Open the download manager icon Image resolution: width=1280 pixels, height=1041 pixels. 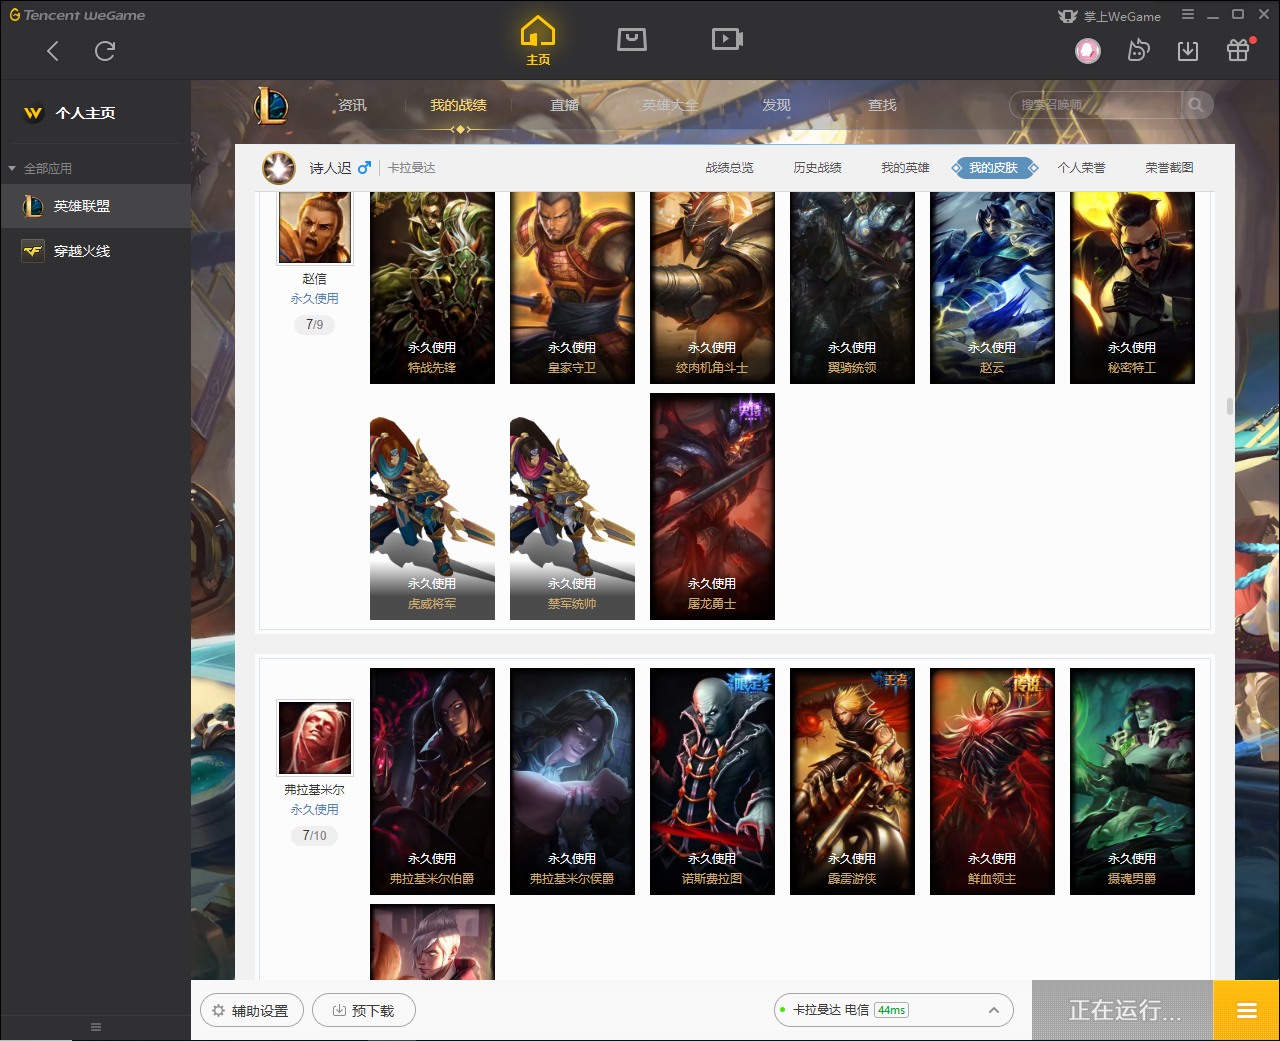click(1188, 50)
